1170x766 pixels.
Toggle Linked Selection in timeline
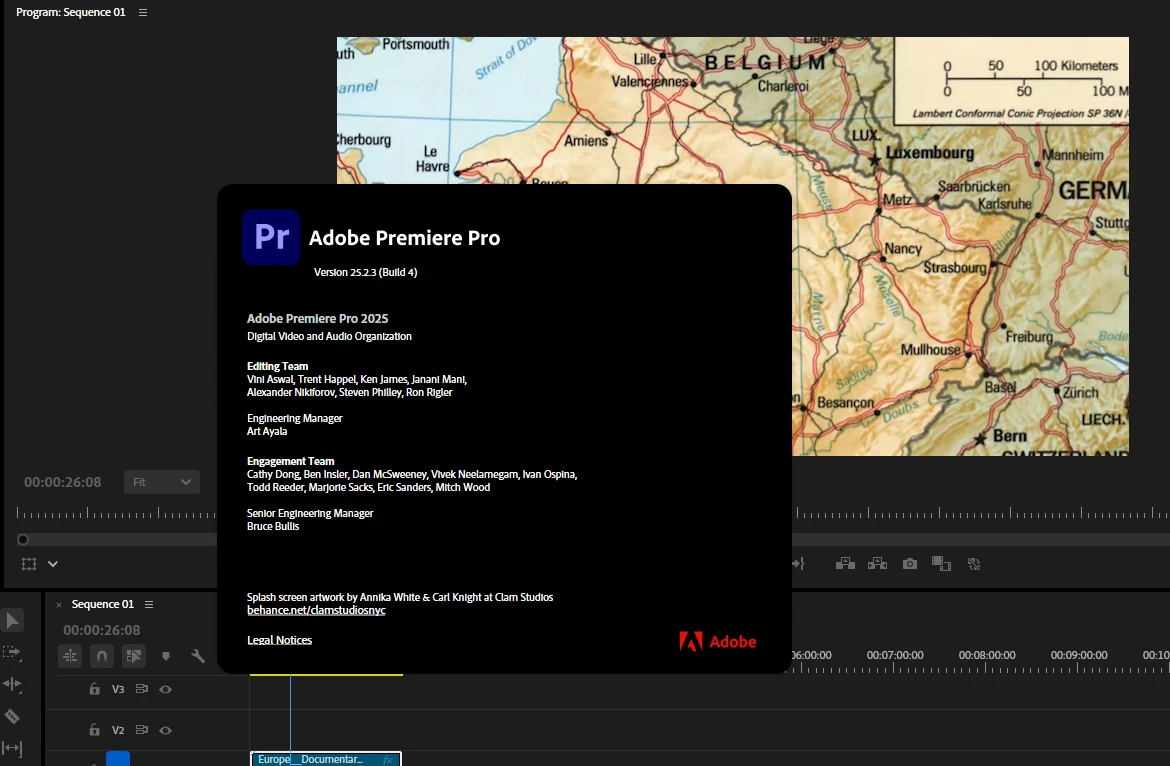[134, 656]
